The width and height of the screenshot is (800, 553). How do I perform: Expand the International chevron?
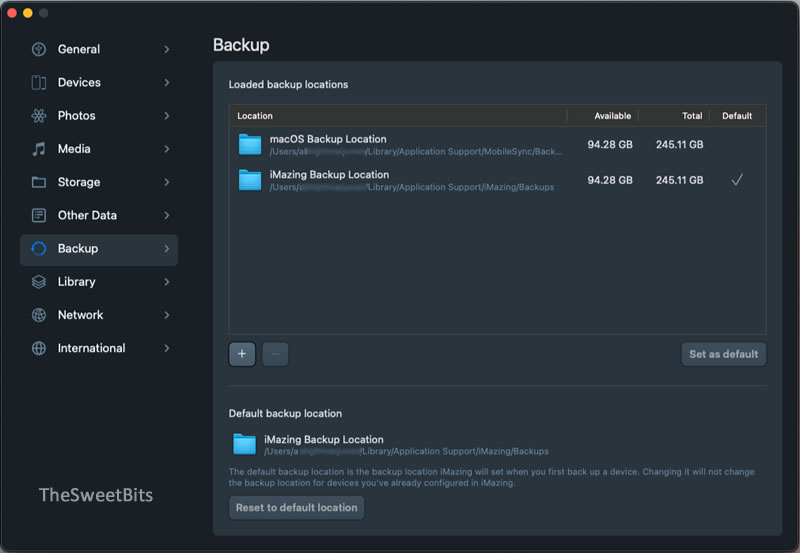point(167,348)
